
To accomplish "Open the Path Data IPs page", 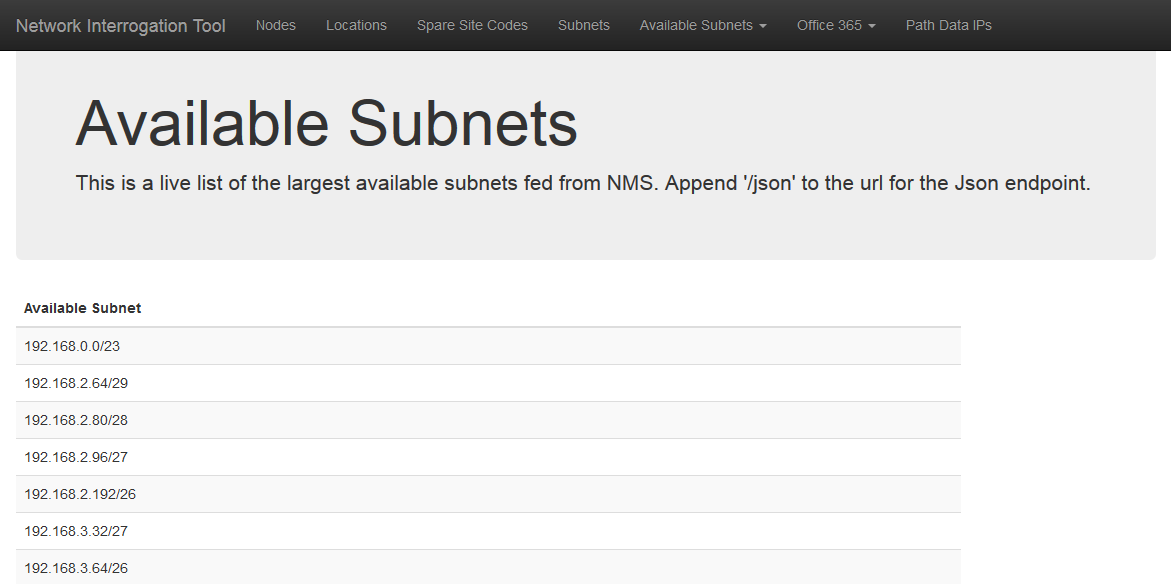I will 948,25.
